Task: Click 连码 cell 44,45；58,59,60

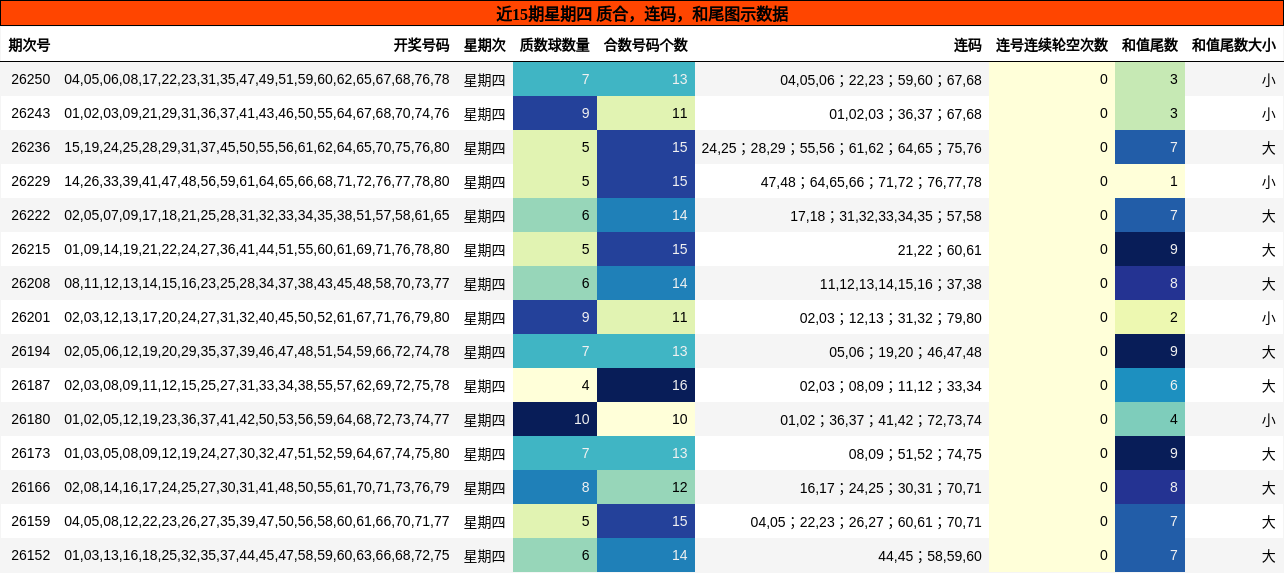Action: 930,555
